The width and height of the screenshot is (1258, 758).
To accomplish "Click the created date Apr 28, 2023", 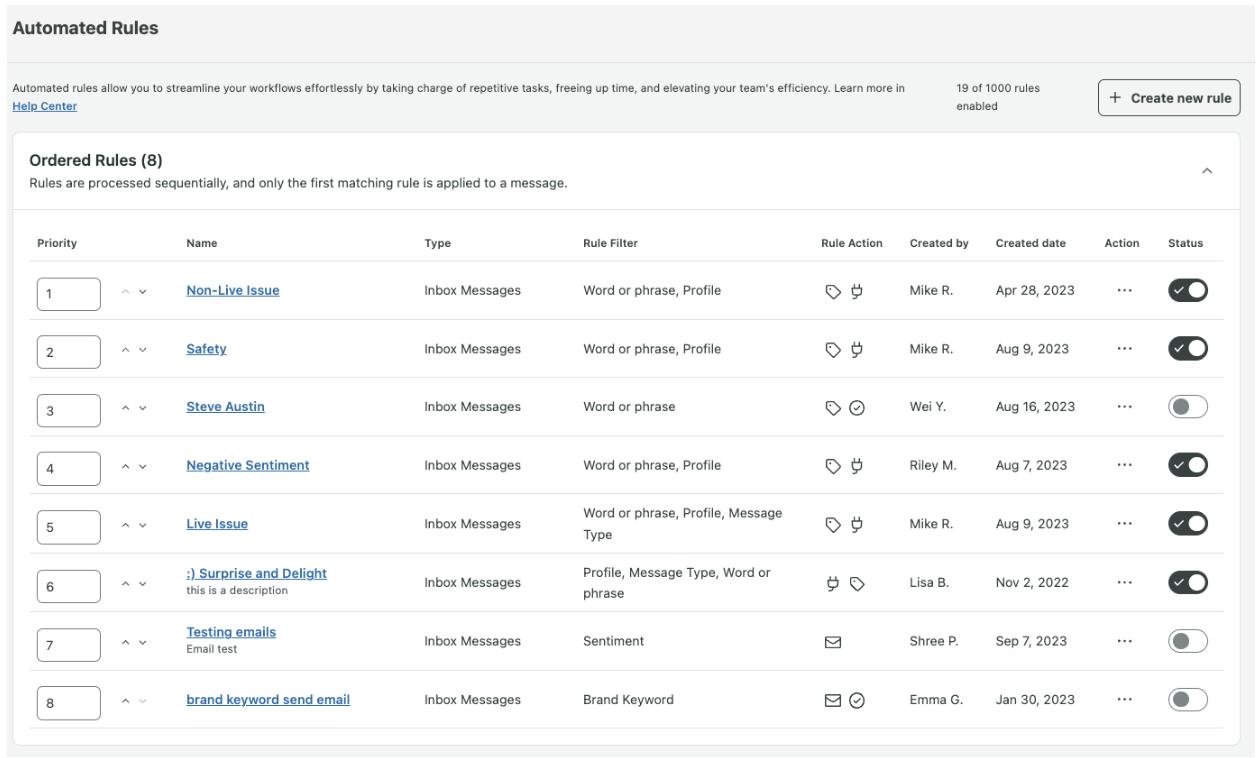I will click(1035, 290).
